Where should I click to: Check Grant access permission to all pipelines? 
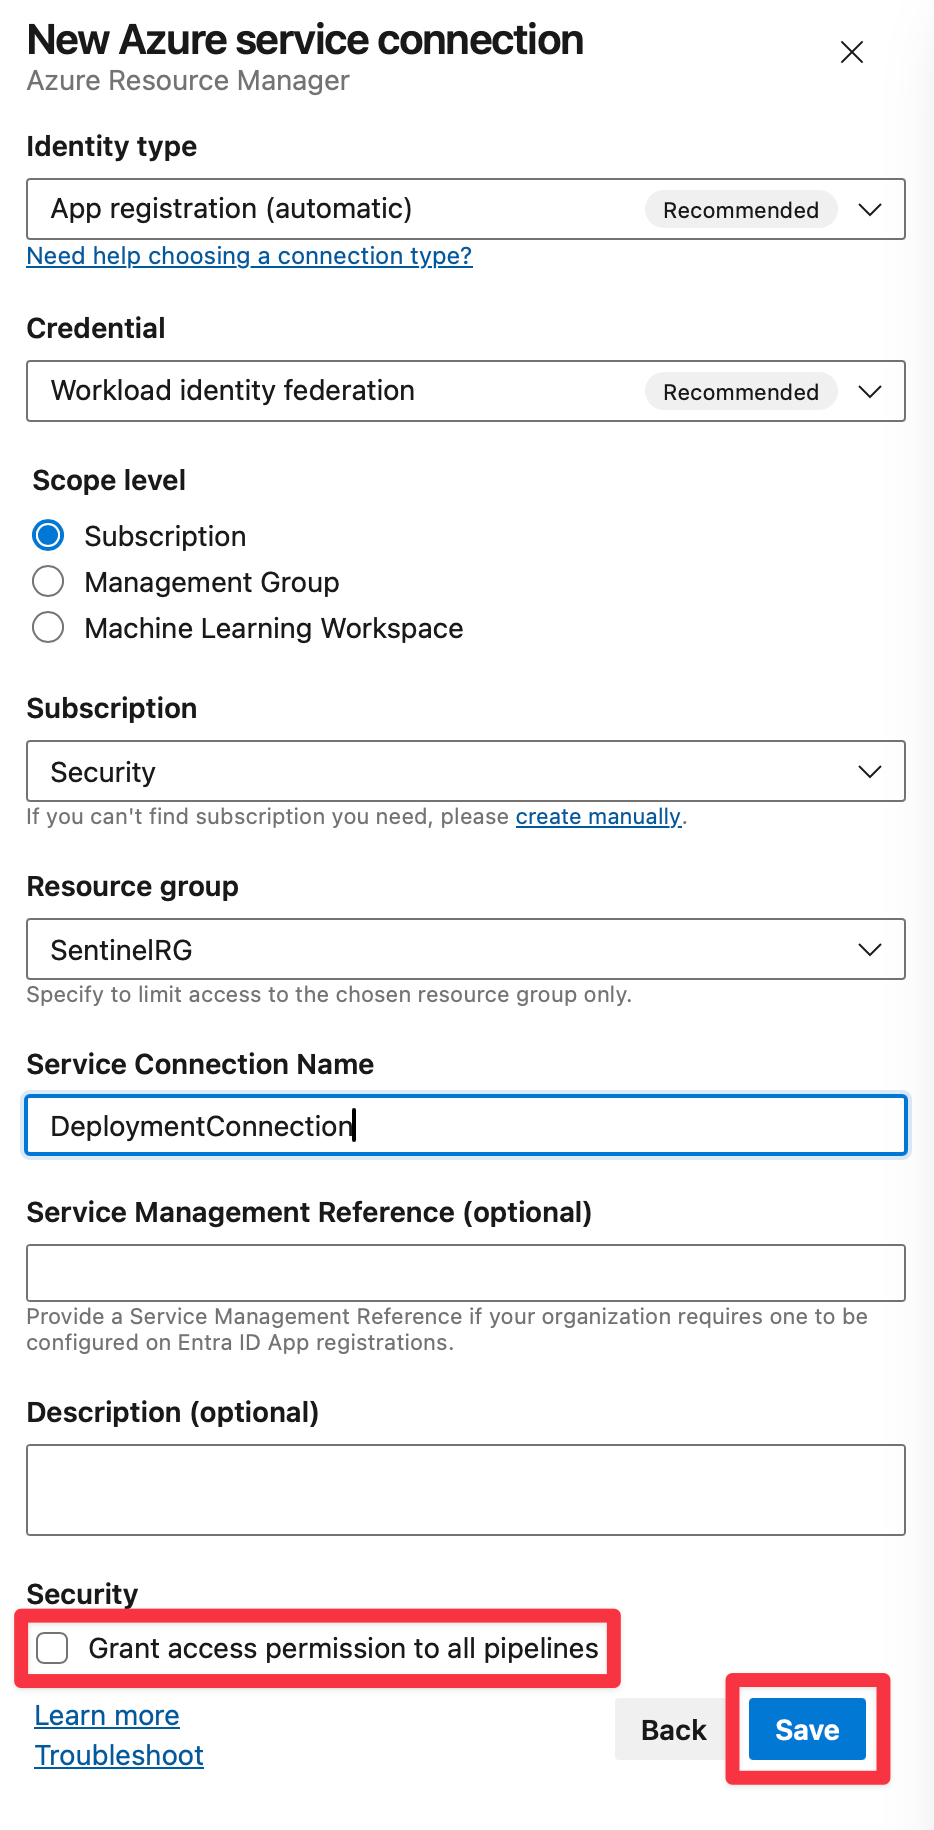tap(52, 1648)
